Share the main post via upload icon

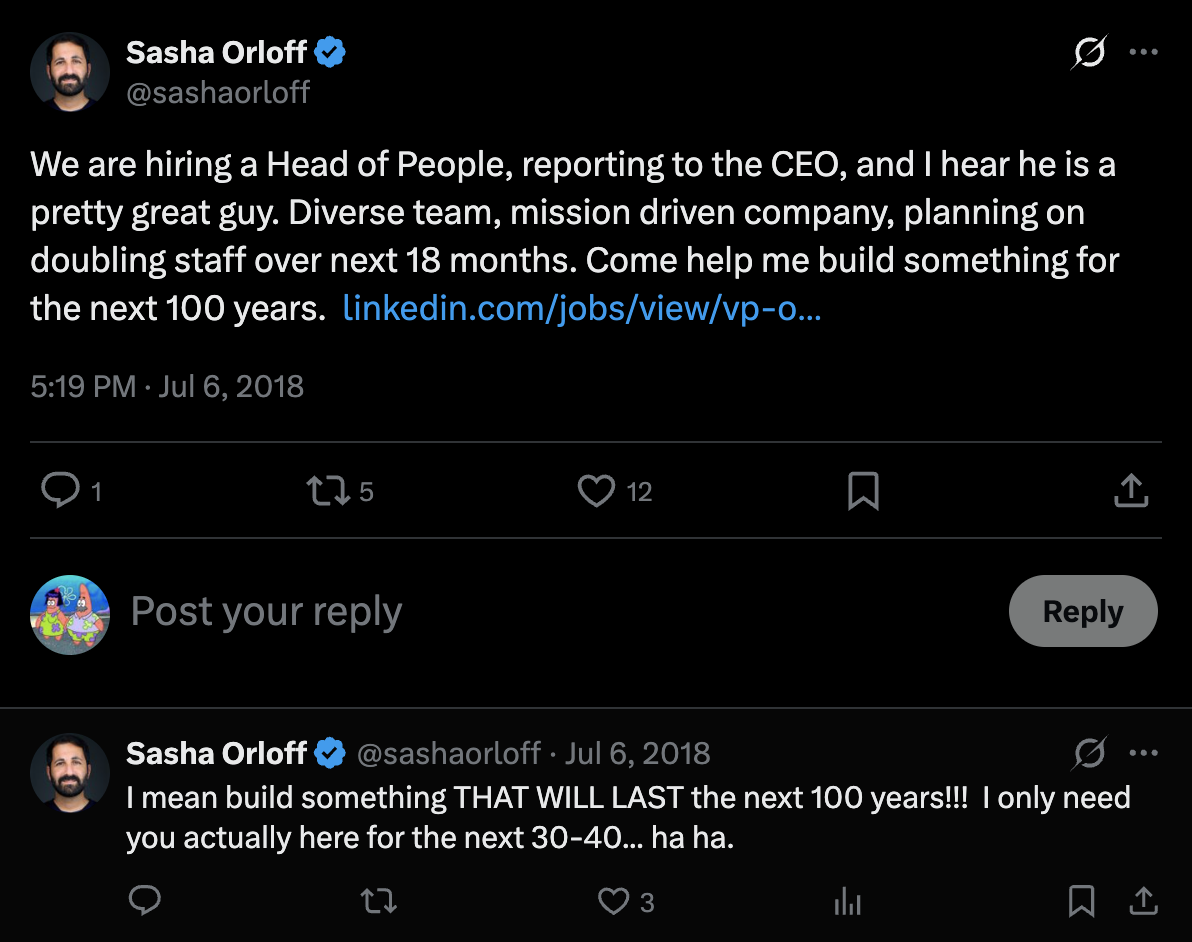tap(1131, 490)
